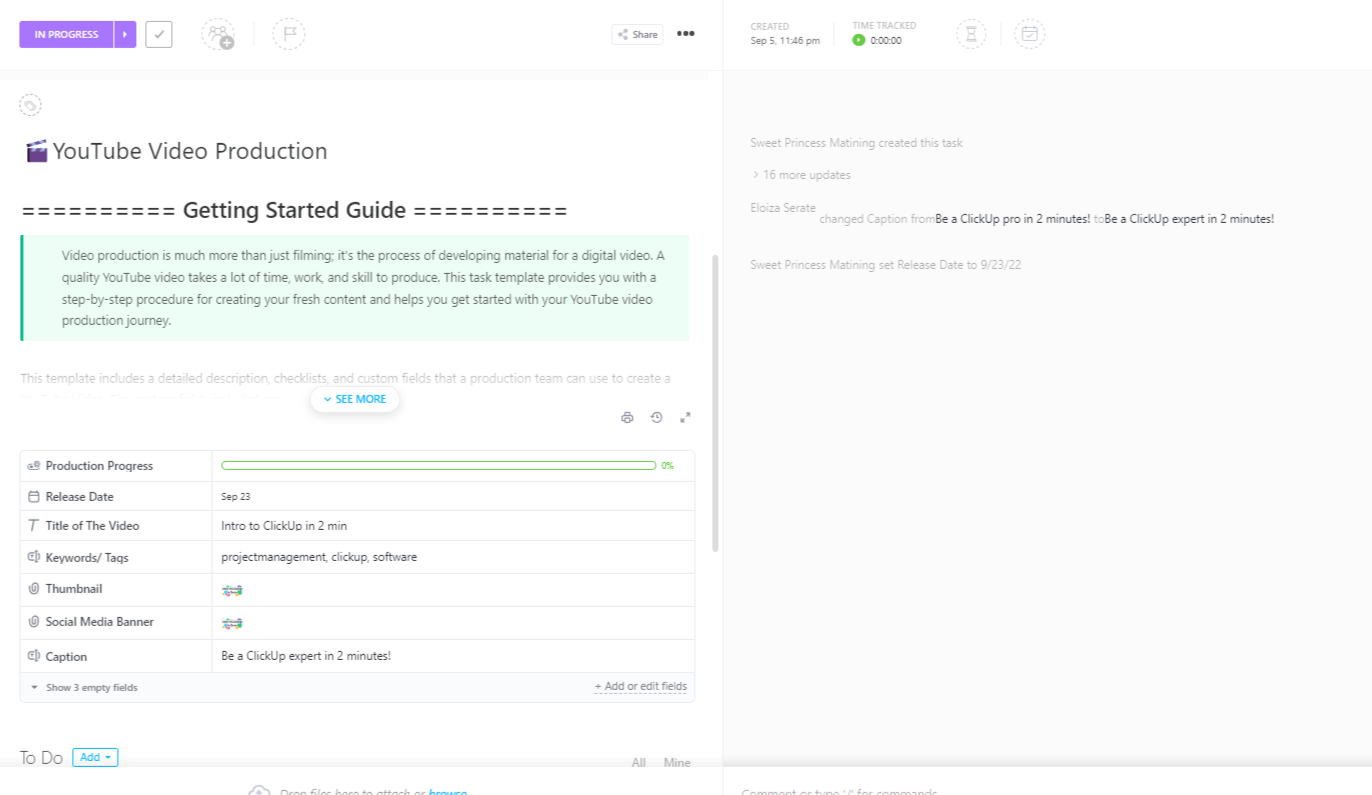This screenshot has width=1372, height=795.
Task: Open the add tags icon
Action: tap(30, 105)
